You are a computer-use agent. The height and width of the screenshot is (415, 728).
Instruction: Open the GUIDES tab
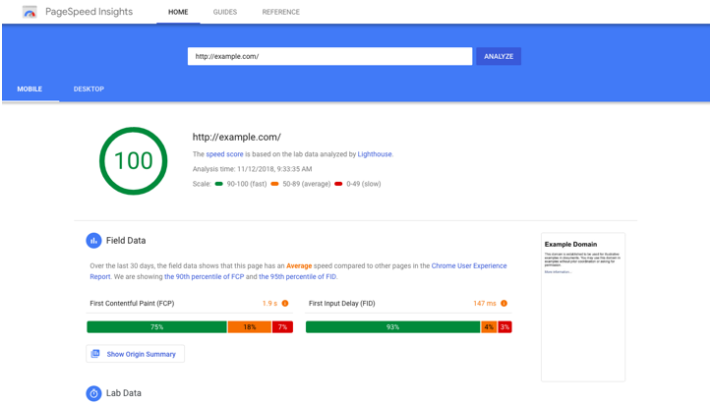(225, 12)
